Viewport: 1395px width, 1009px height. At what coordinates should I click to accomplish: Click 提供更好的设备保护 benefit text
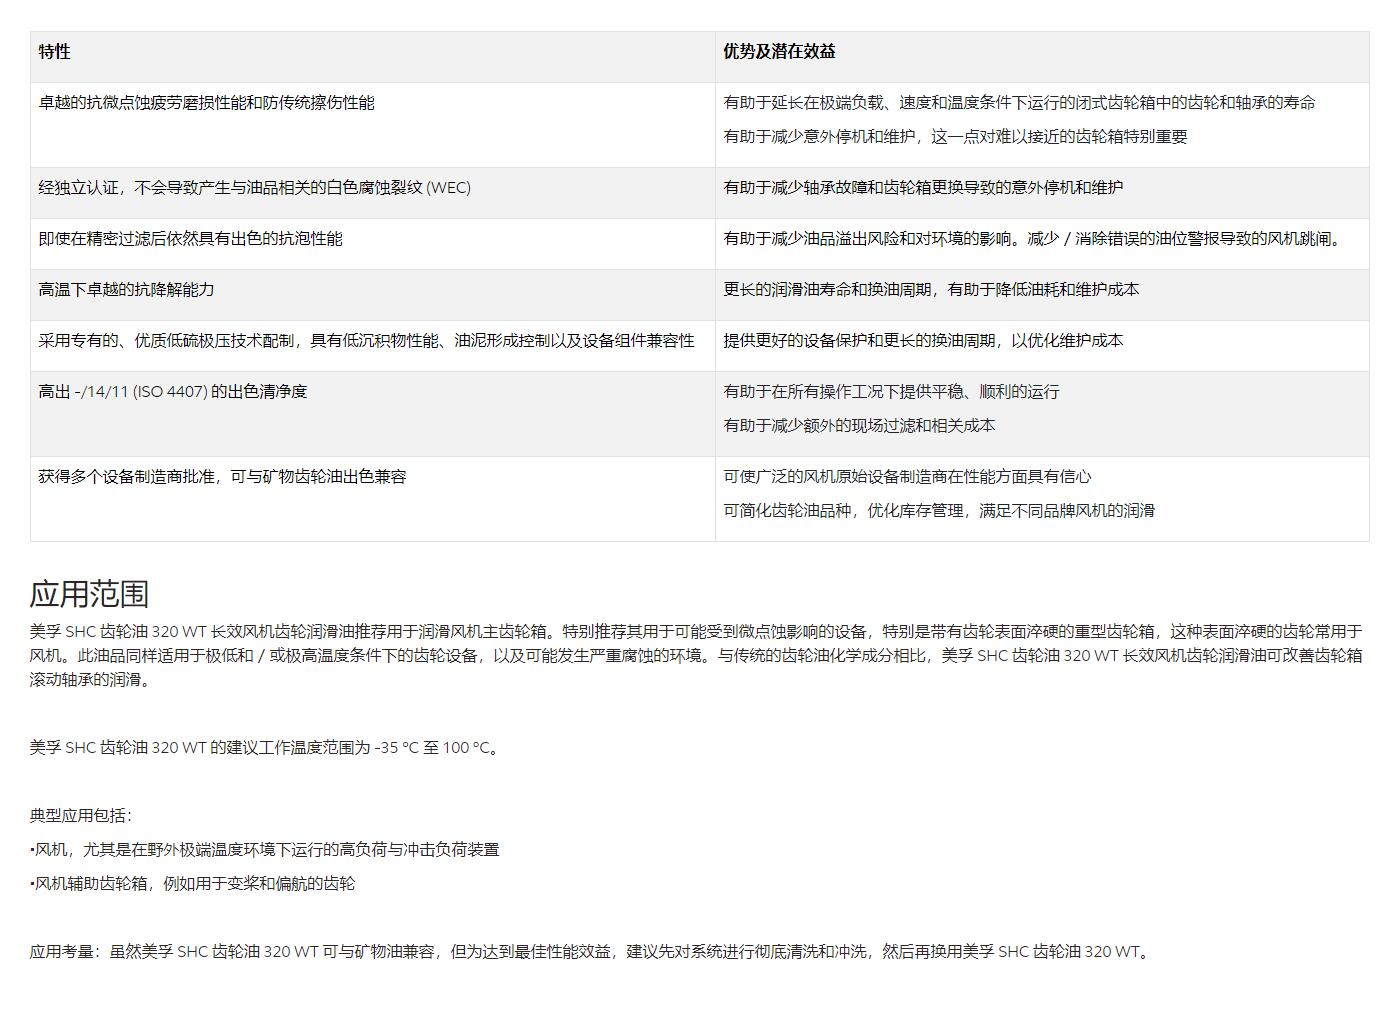point(923,341)
